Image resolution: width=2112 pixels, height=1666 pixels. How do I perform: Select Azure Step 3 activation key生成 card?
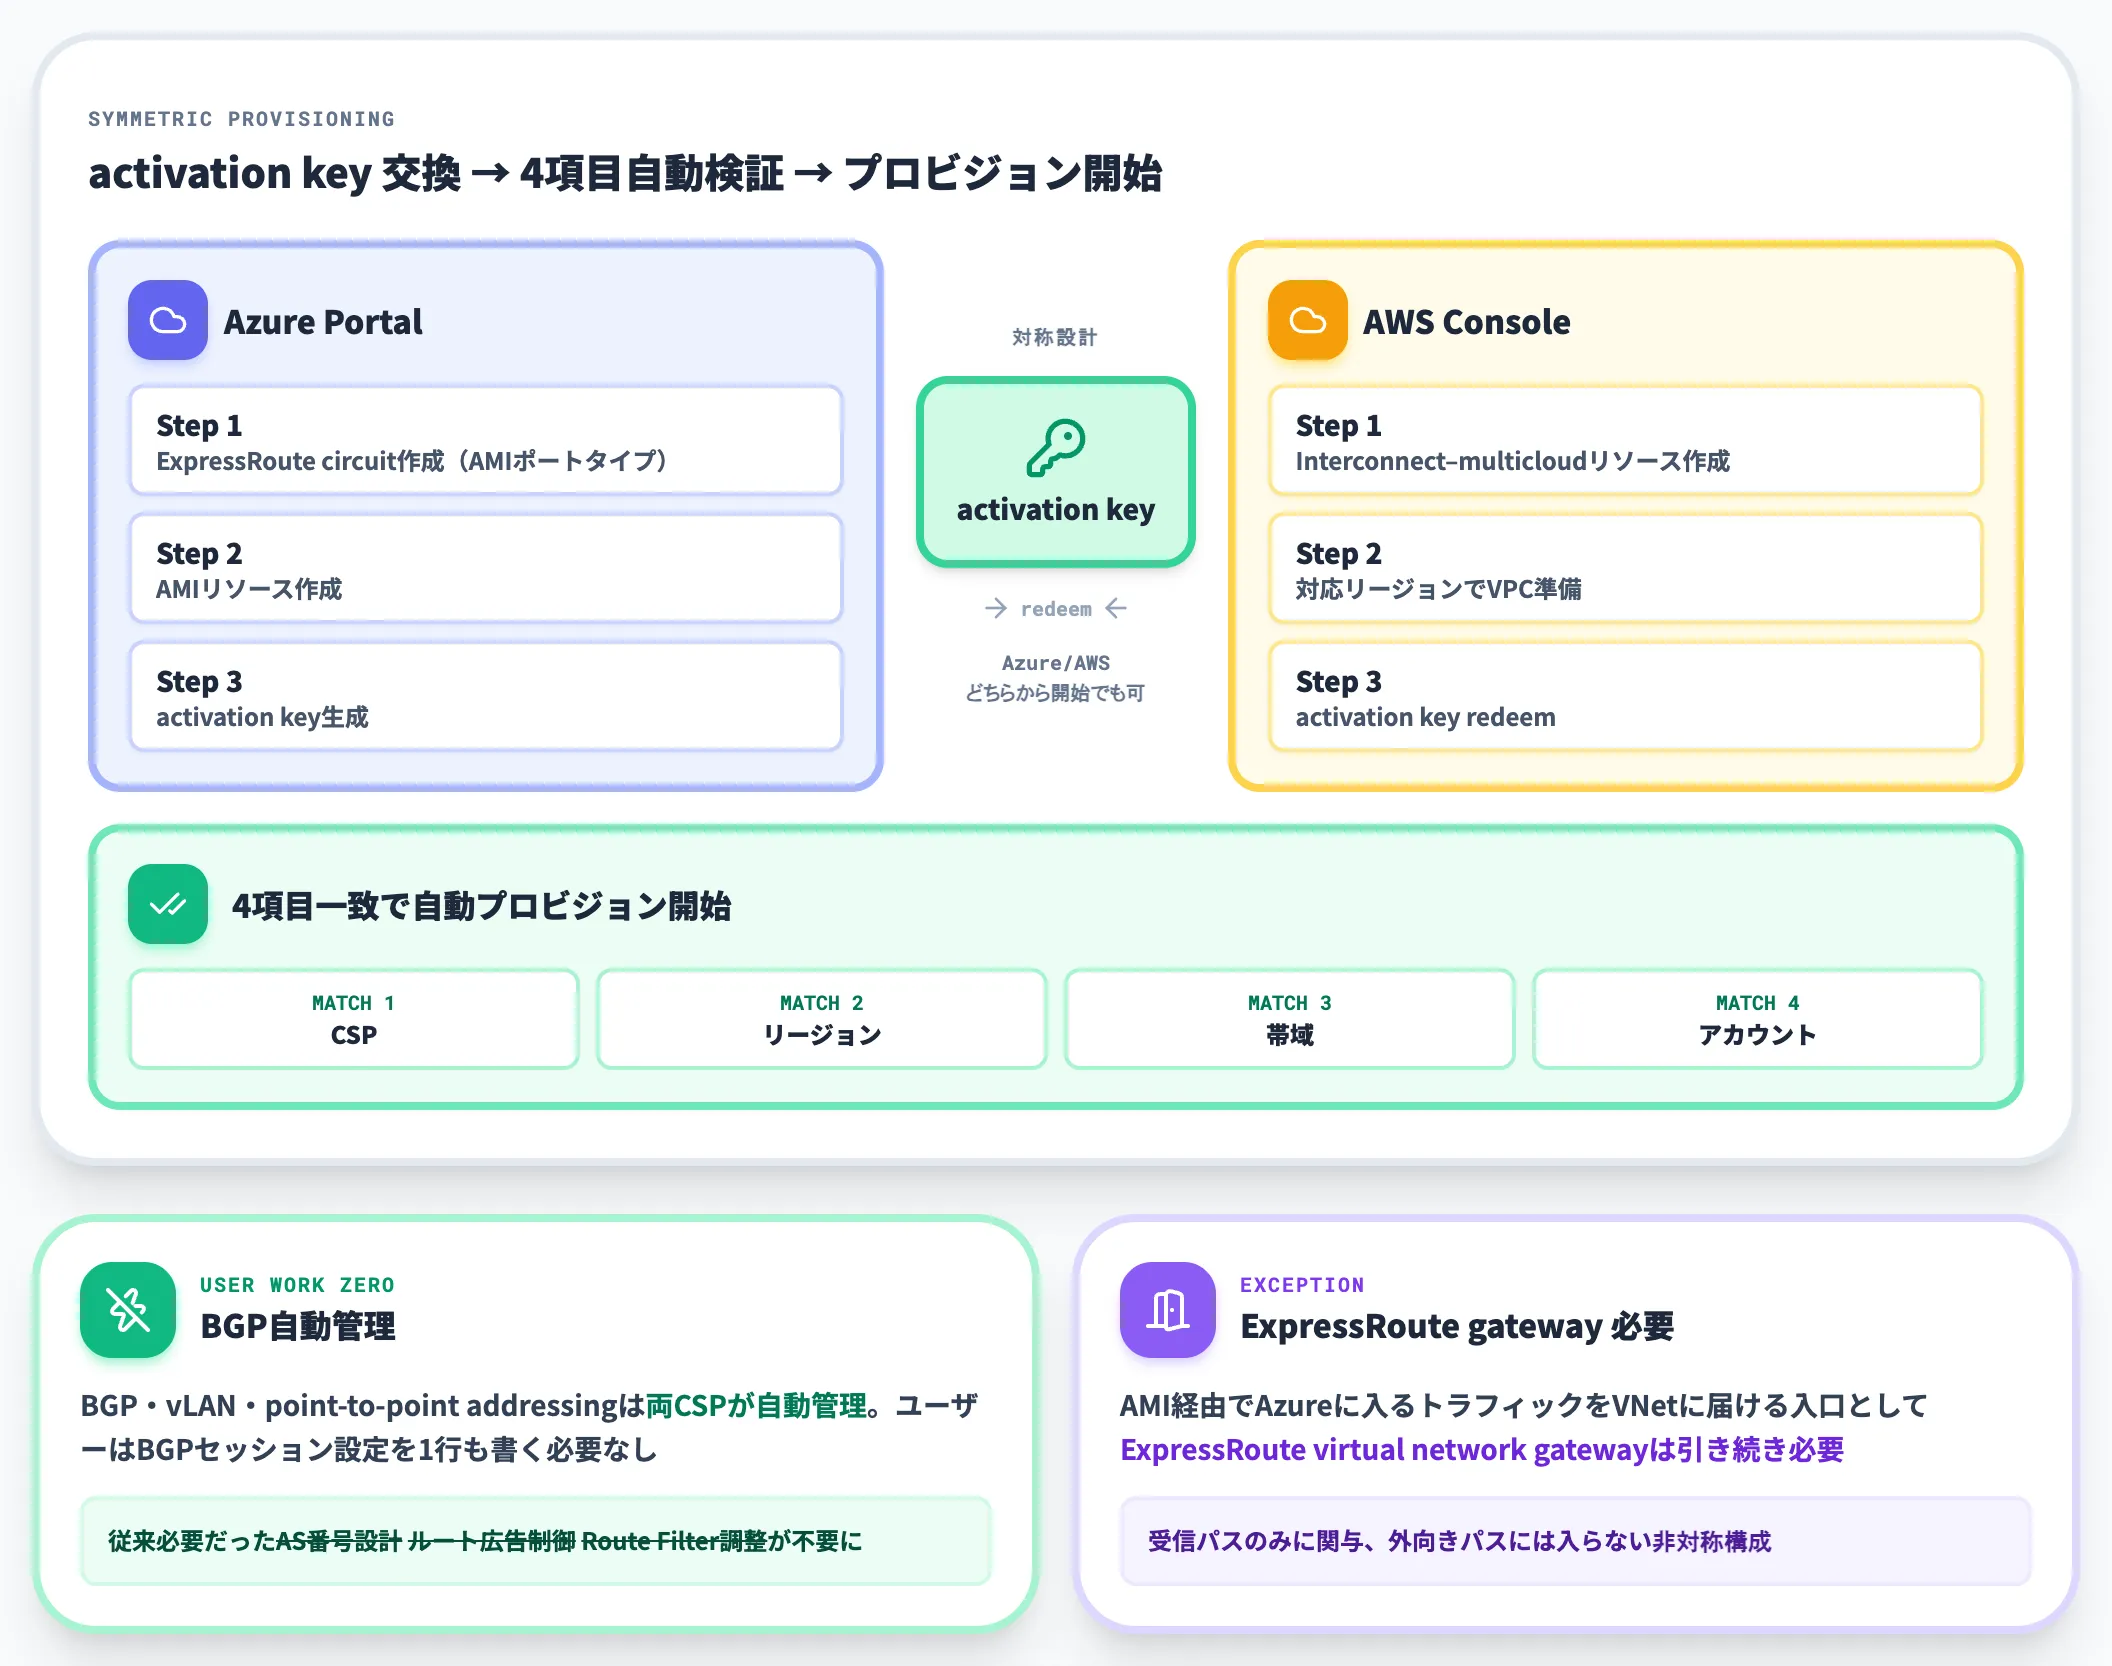point(486,696)
